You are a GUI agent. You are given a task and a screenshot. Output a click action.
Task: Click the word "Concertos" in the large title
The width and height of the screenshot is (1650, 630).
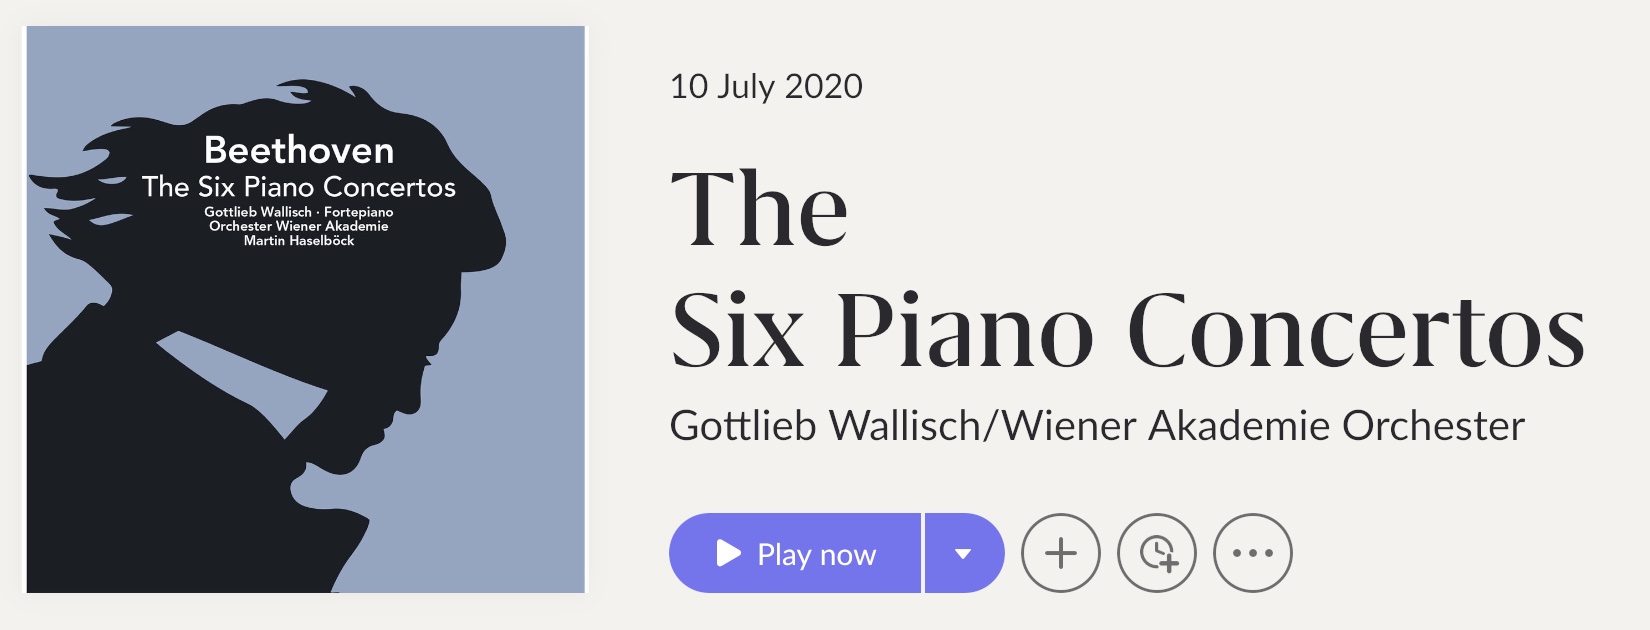pos(1357,331)
